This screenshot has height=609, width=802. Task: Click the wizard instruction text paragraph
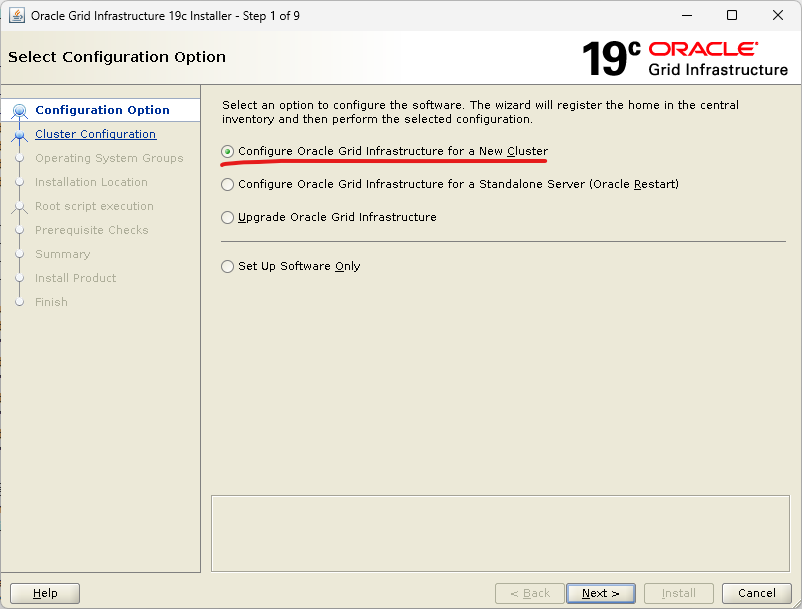(x=480, y=112)
